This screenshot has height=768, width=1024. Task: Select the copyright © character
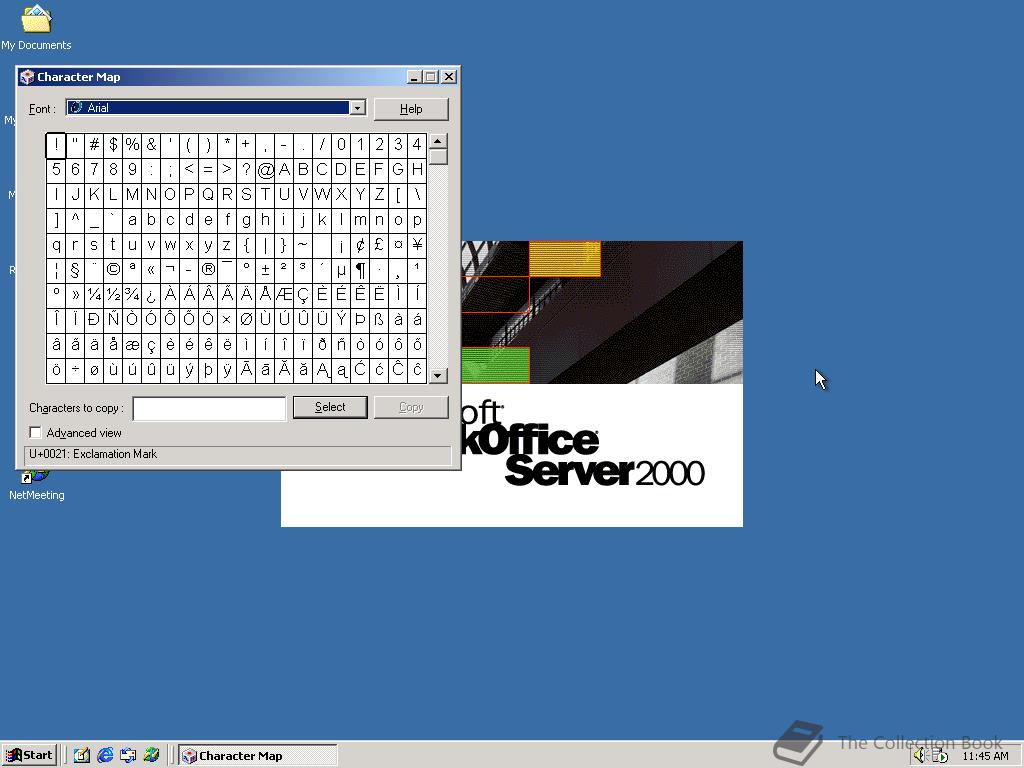click(113, 269)
